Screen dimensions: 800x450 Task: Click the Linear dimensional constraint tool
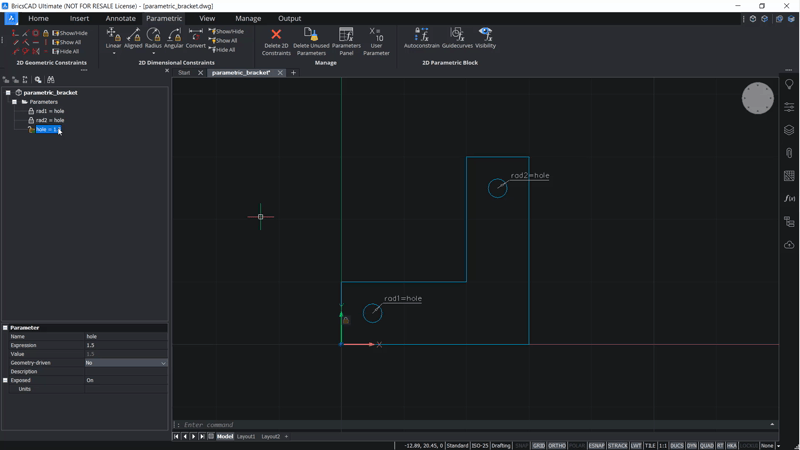(113, 38)
